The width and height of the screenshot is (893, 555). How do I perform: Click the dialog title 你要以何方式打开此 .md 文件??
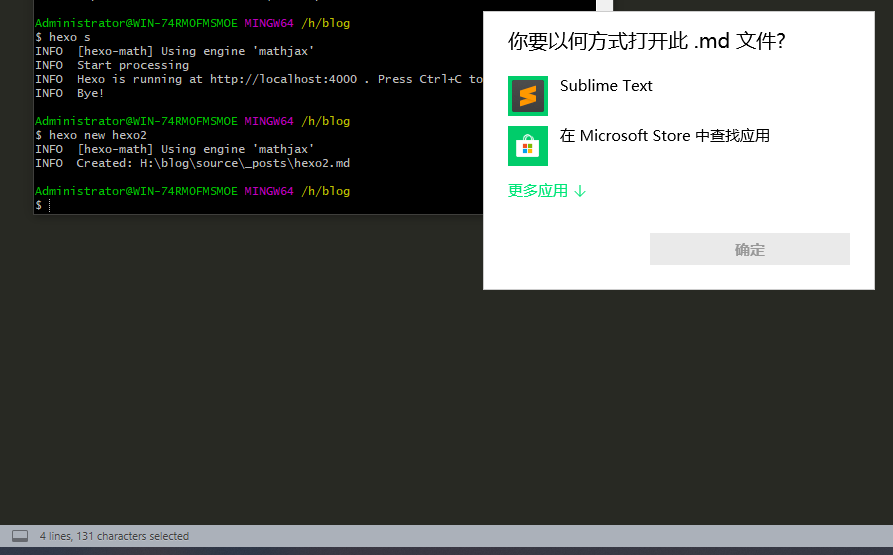646,41
